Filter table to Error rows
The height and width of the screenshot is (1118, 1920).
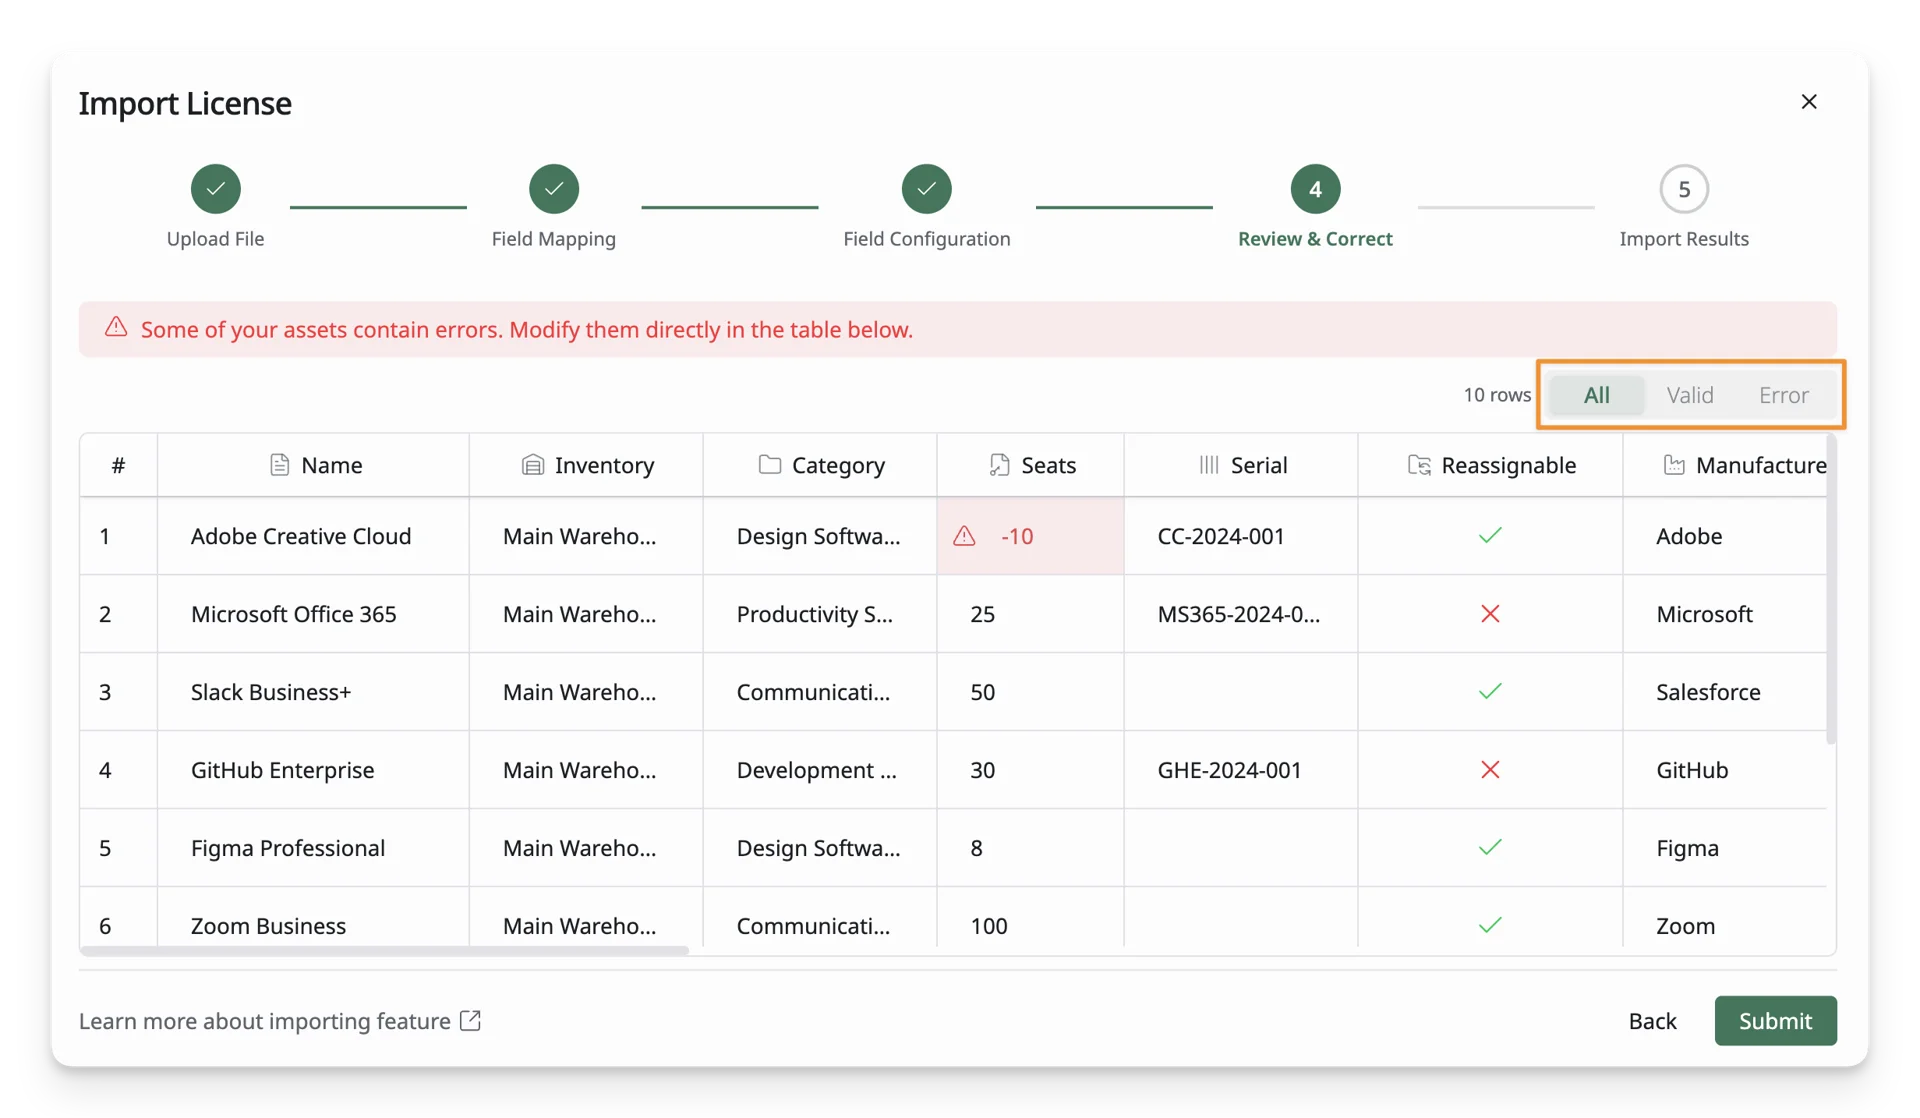(x=1784, y=395)
